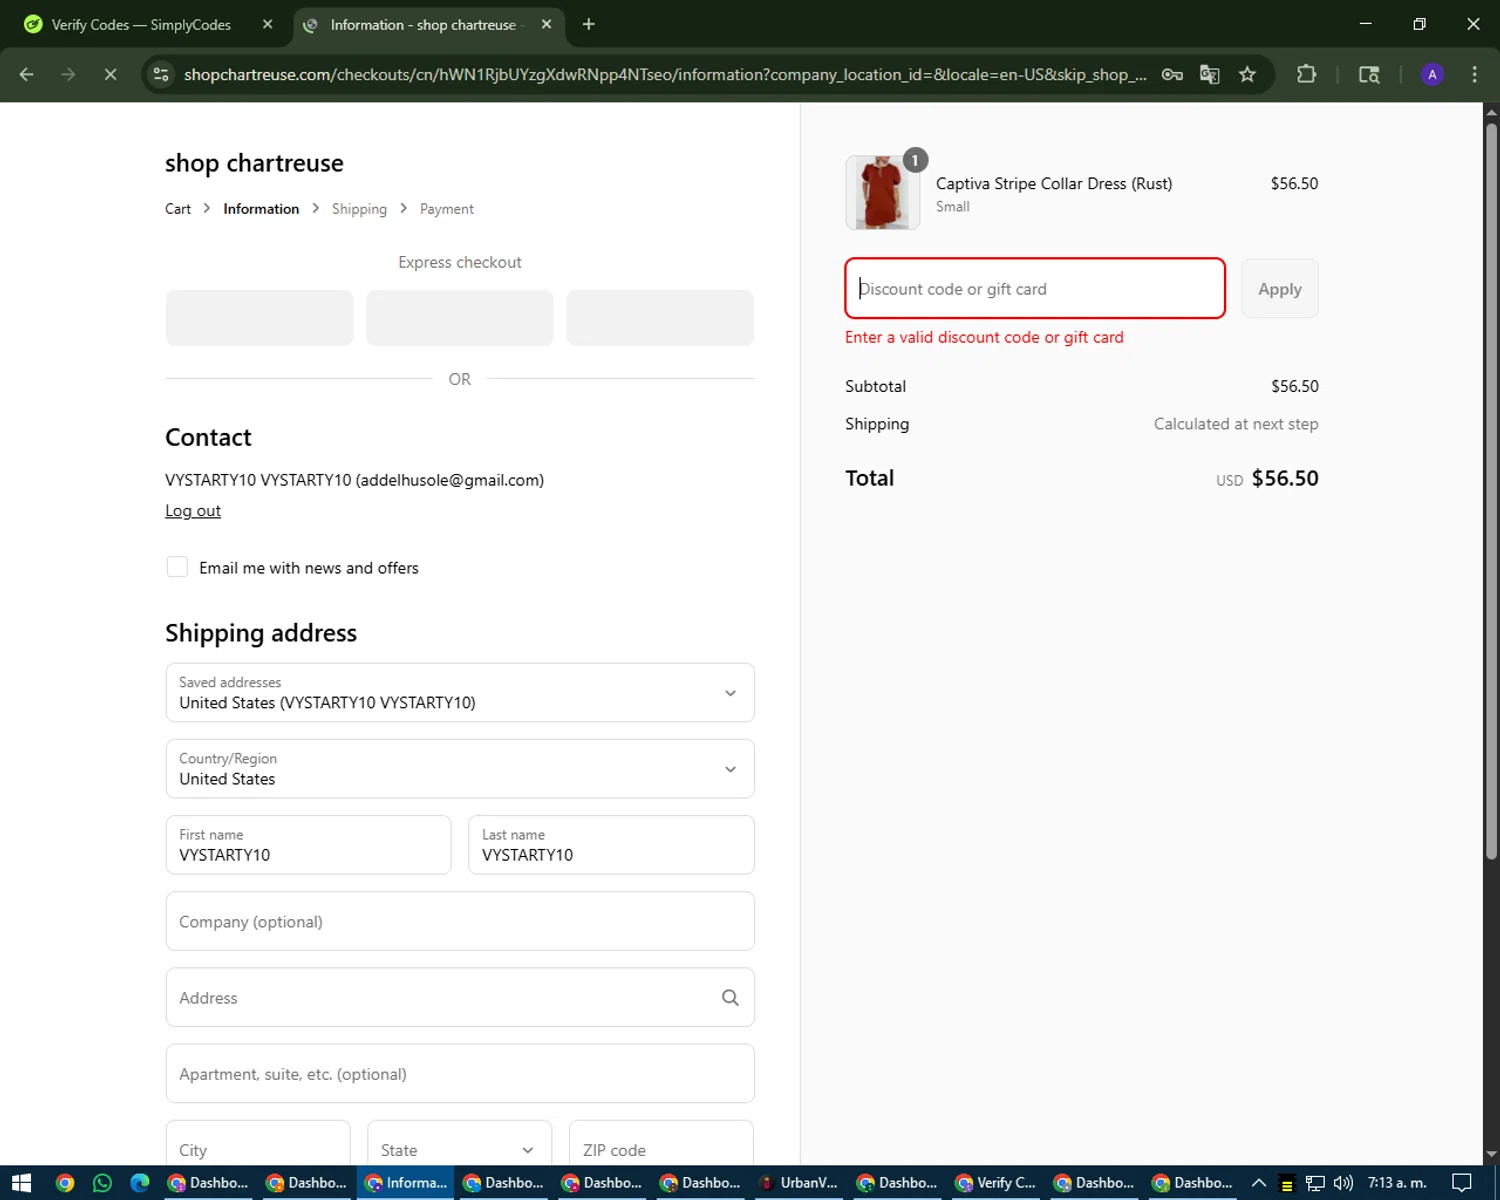This screenshot has height=1200, width=1500.
Task: View site information icon in address bar
Action: [x=161, y=74]
